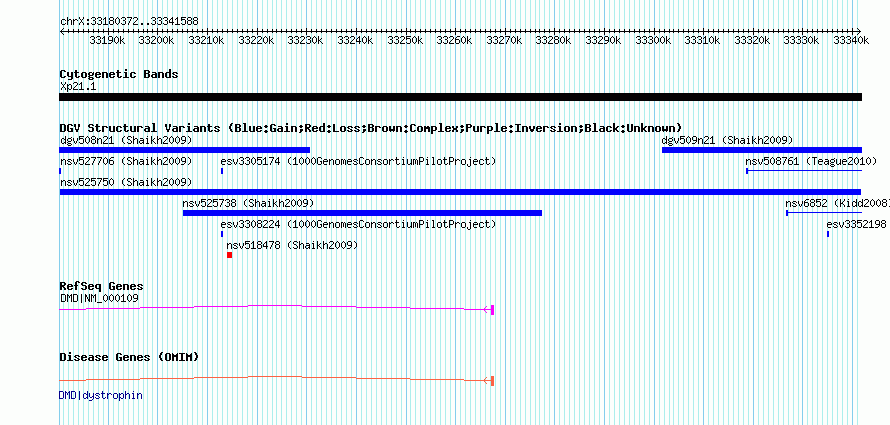Click the nsv525750 (Shaikh2009) label
This screenshot has width=890, height=425.
[x=126, y=182]
